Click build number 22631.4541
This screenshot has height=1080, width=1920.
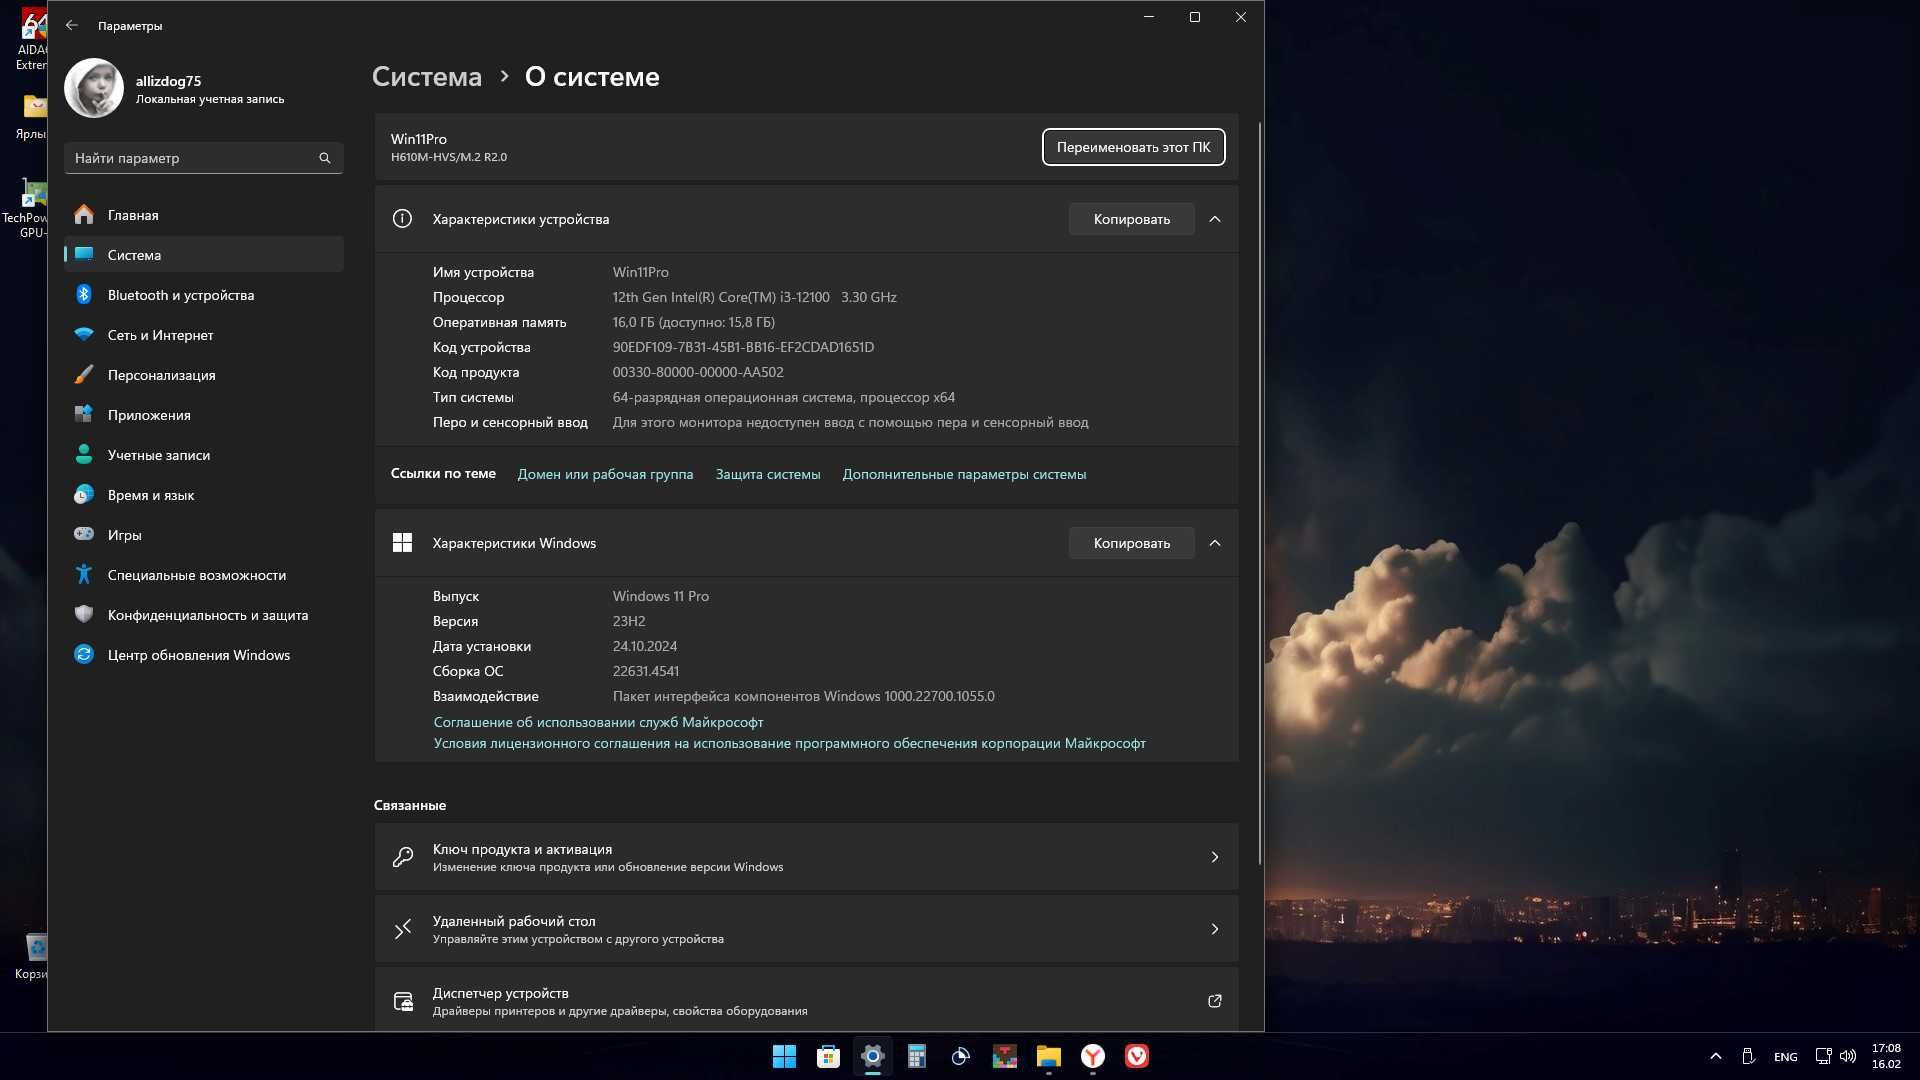[645, 671]
